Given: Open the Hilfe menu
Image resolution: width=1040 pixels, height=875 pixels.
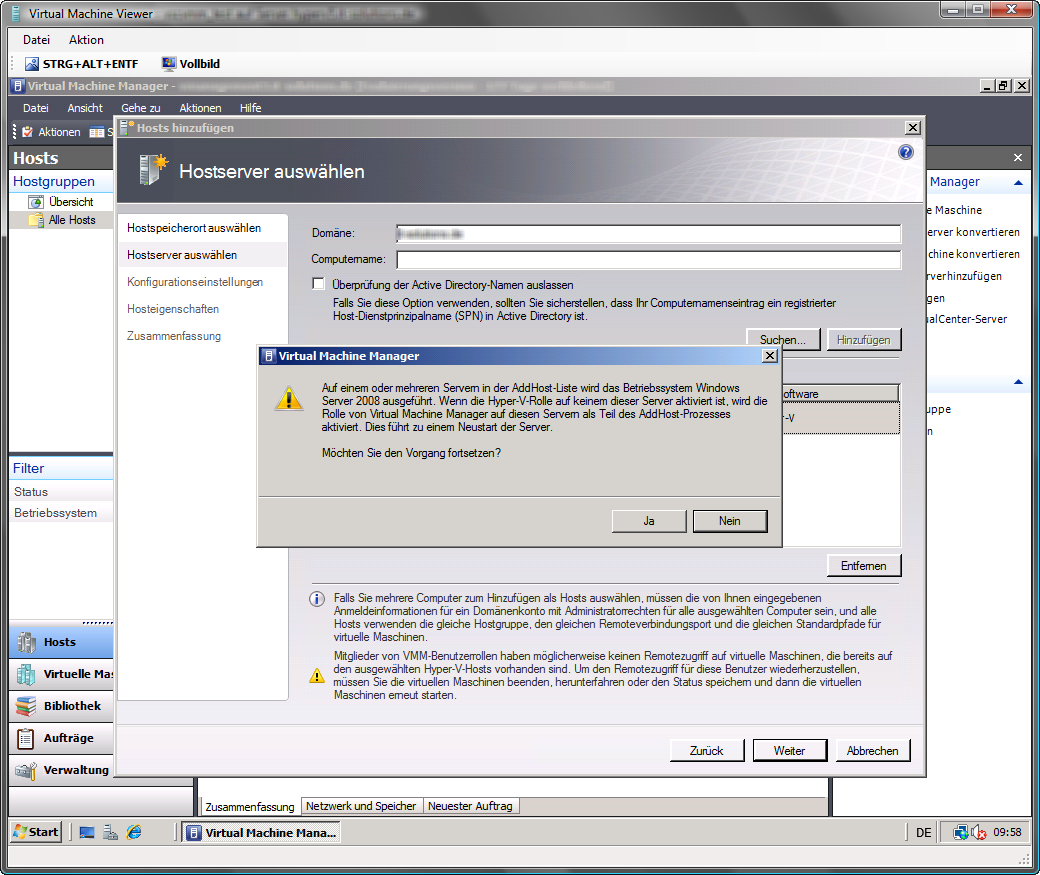Looking at the screenshot, I should pos(251,107).
